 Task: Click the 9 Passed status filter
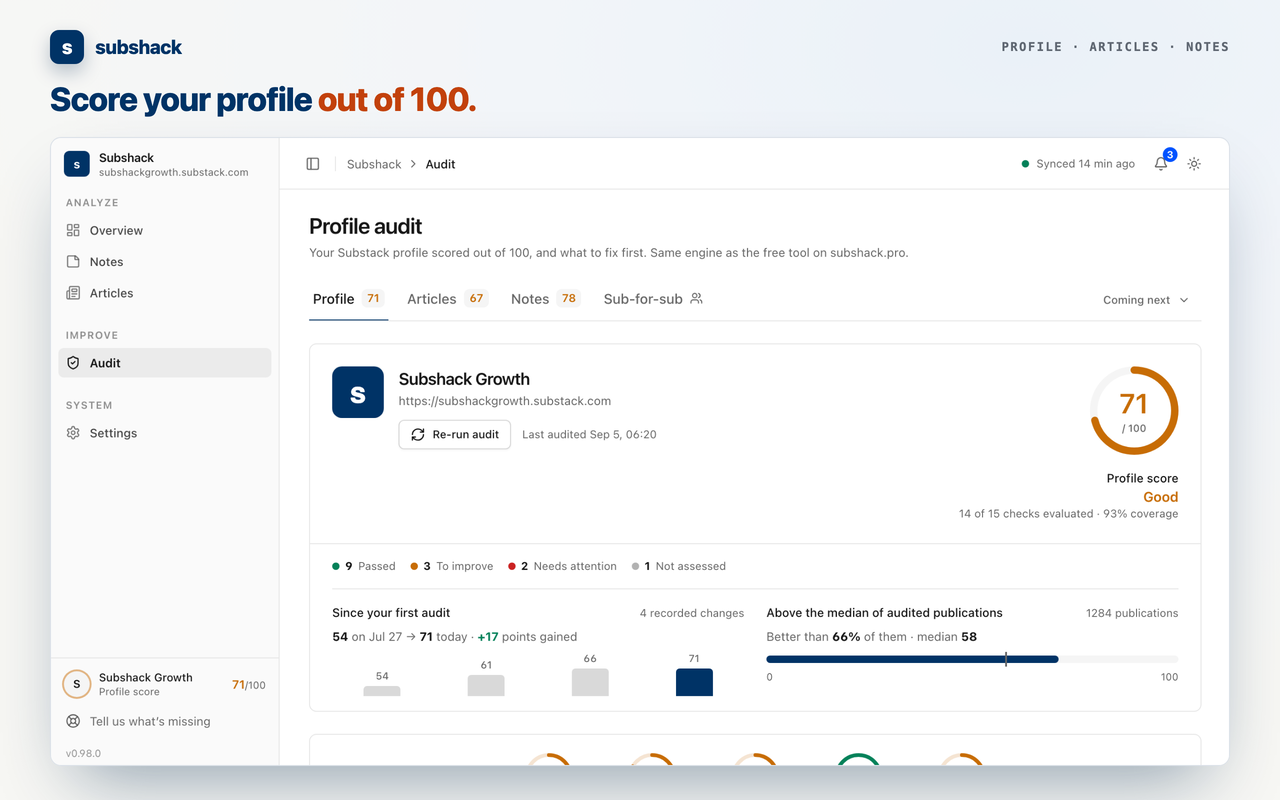coord(364,566)
